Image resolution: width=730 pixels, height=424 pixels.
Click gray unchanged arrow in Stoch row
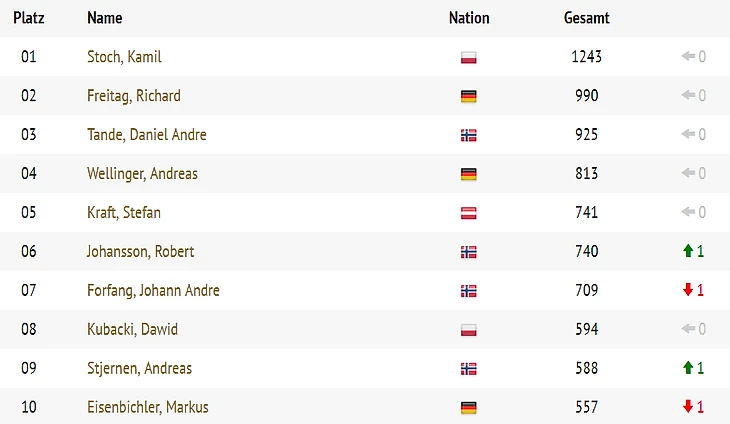[x=688, y=57]
